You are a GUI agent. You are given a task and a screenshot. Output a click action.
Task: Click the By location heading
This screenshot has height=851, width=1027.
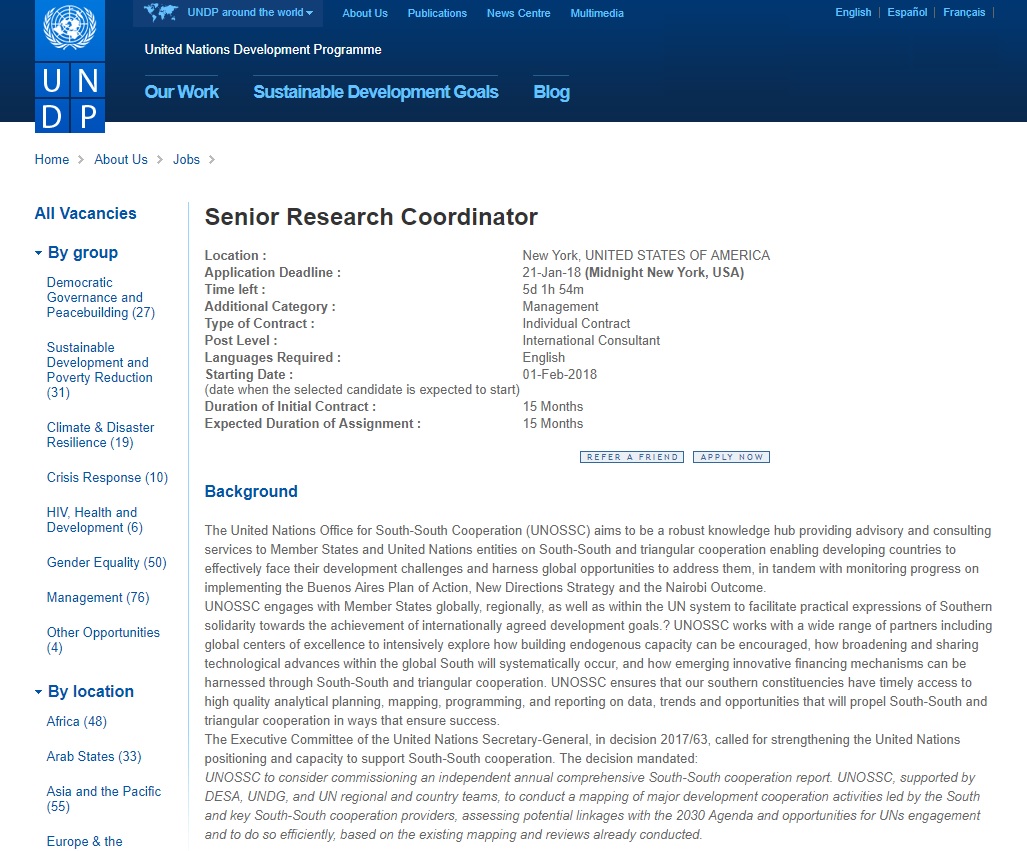click(90, 692)
